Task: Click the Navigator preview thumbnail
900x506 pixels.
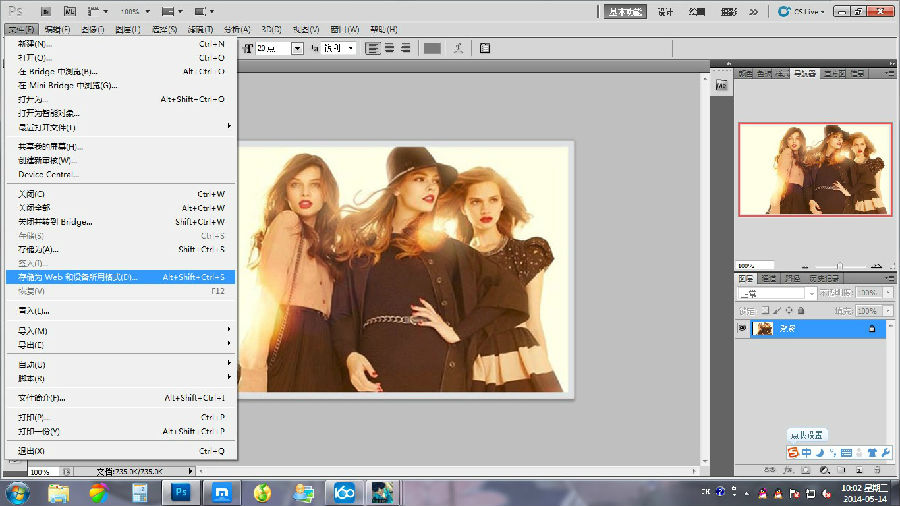Action: (815, 169)
